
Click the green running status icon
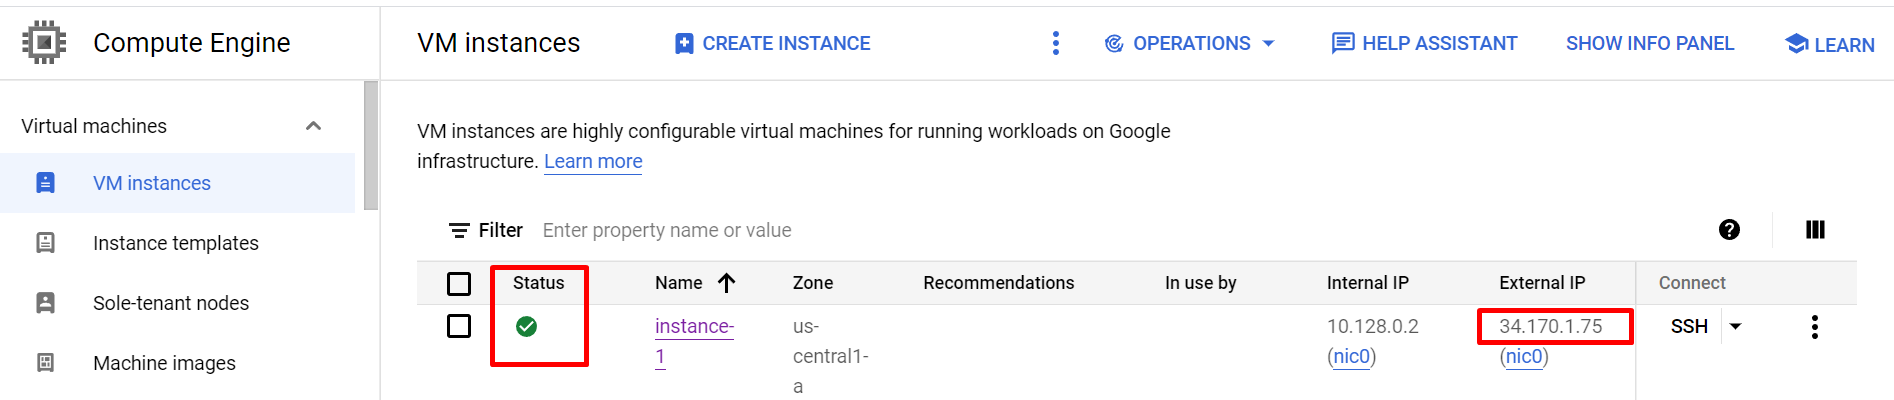[x=526, y=326]
